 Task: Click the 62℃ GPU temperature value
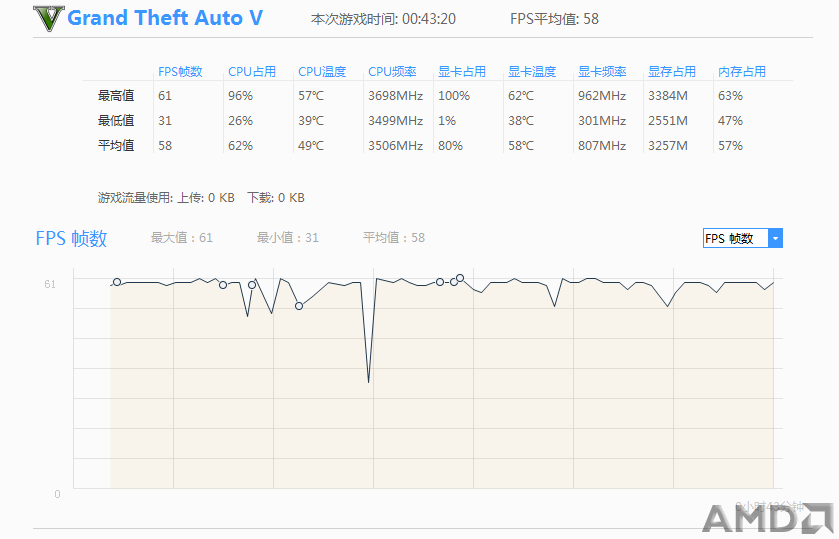(521, 96)
